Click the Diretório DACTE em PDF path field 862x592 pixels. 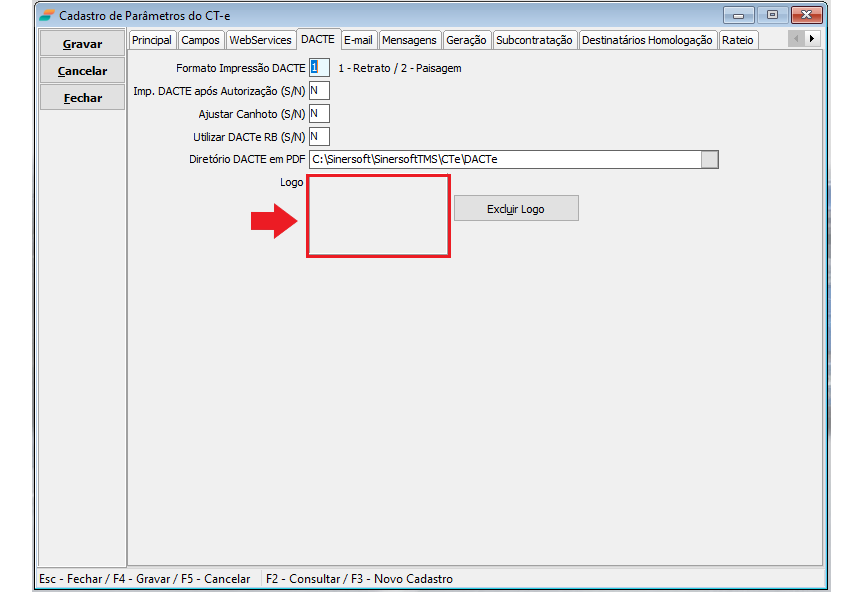click(504, 160)
